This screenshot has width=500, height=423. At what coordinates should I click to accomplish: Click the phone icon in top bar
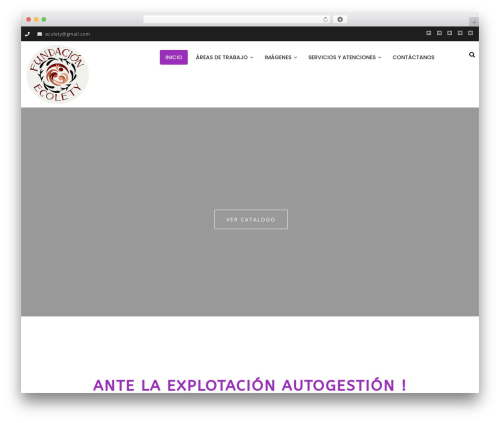[27, 34]
